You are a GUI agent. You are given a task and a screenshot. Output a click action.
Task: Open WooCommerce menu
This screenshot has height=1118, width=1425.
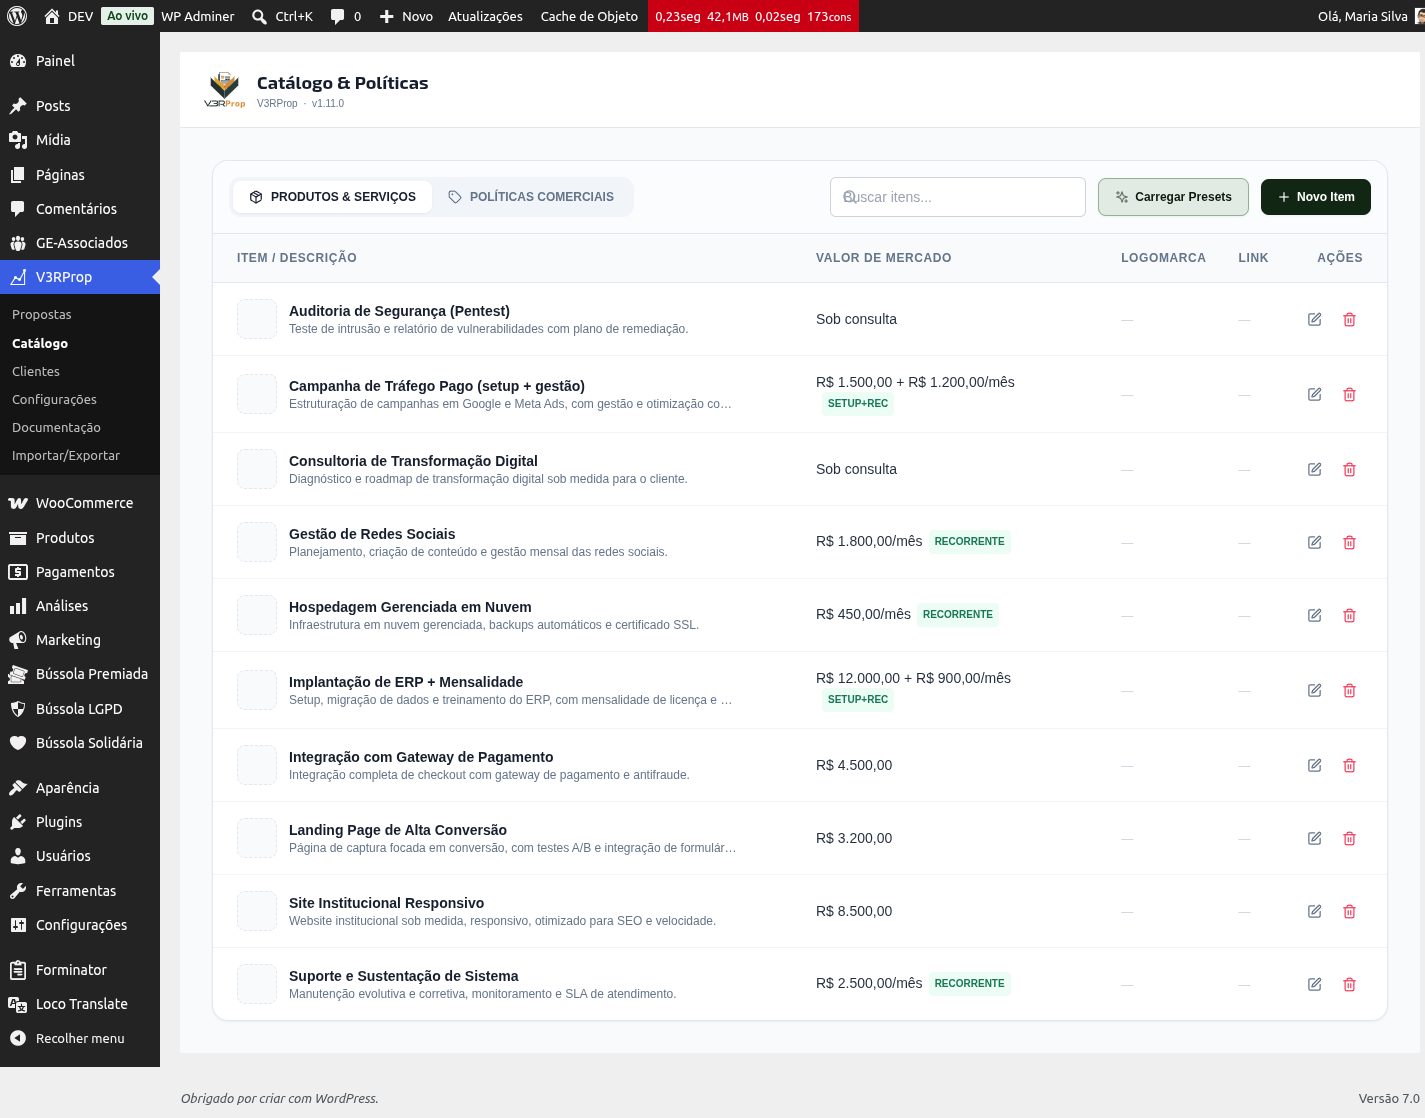point(80,503)
